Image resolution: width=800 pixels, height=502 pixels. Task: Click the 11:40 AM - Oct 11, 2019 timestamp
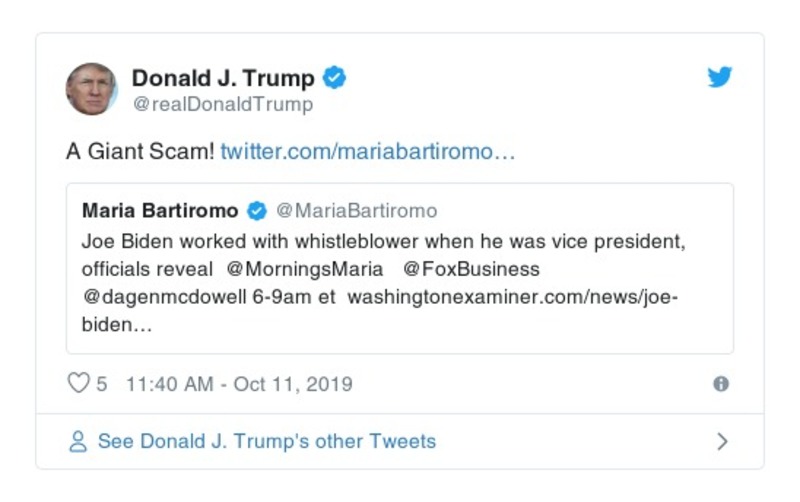[x=239, y=384]
